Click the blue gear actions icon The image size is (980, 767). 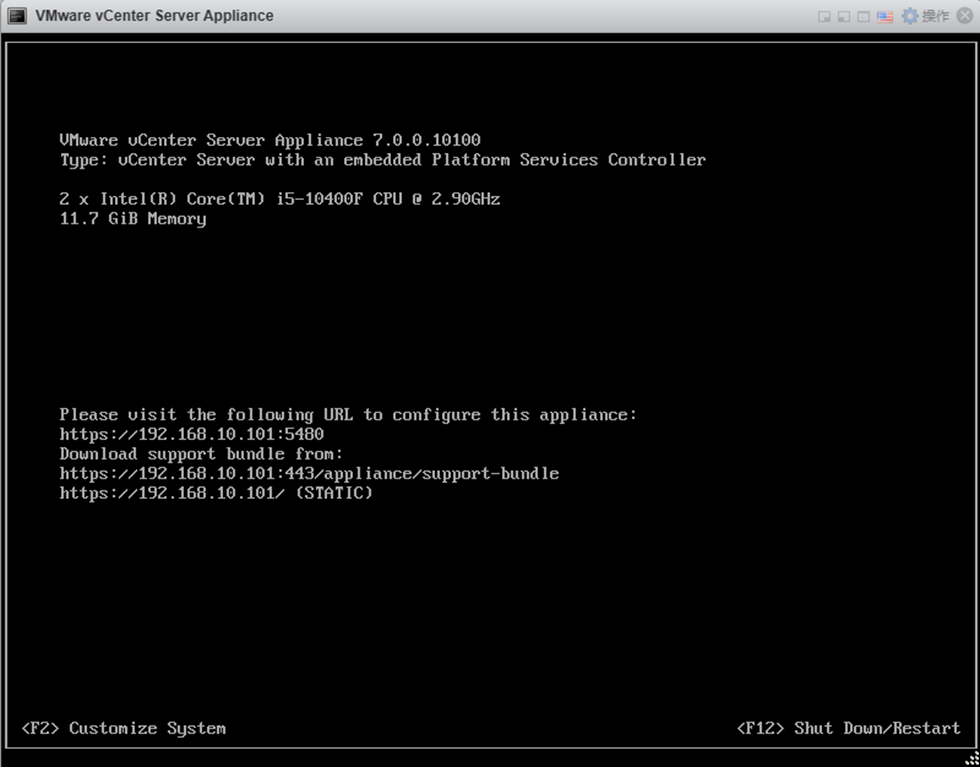tap(910, 16)
